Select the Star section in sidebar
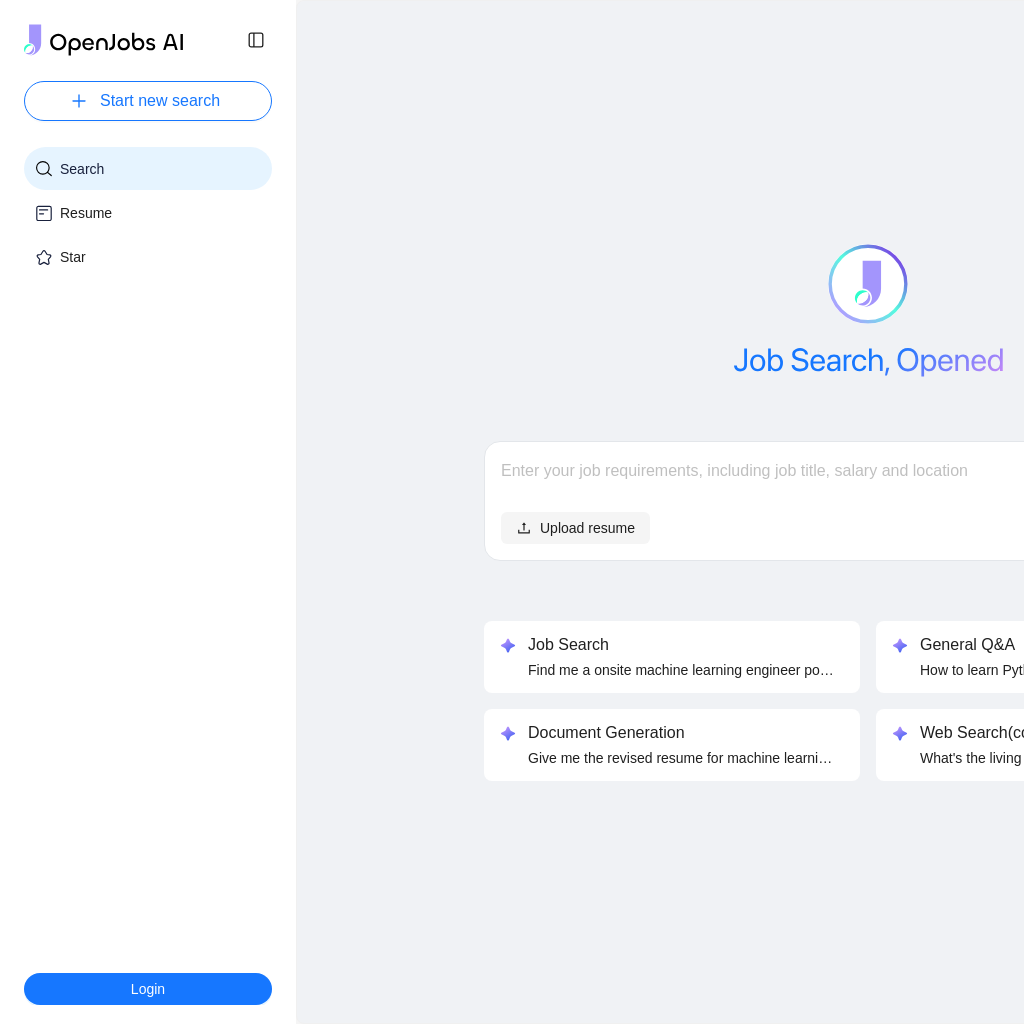Viewport: 1024px width, 1024px height. coord(148,257)
